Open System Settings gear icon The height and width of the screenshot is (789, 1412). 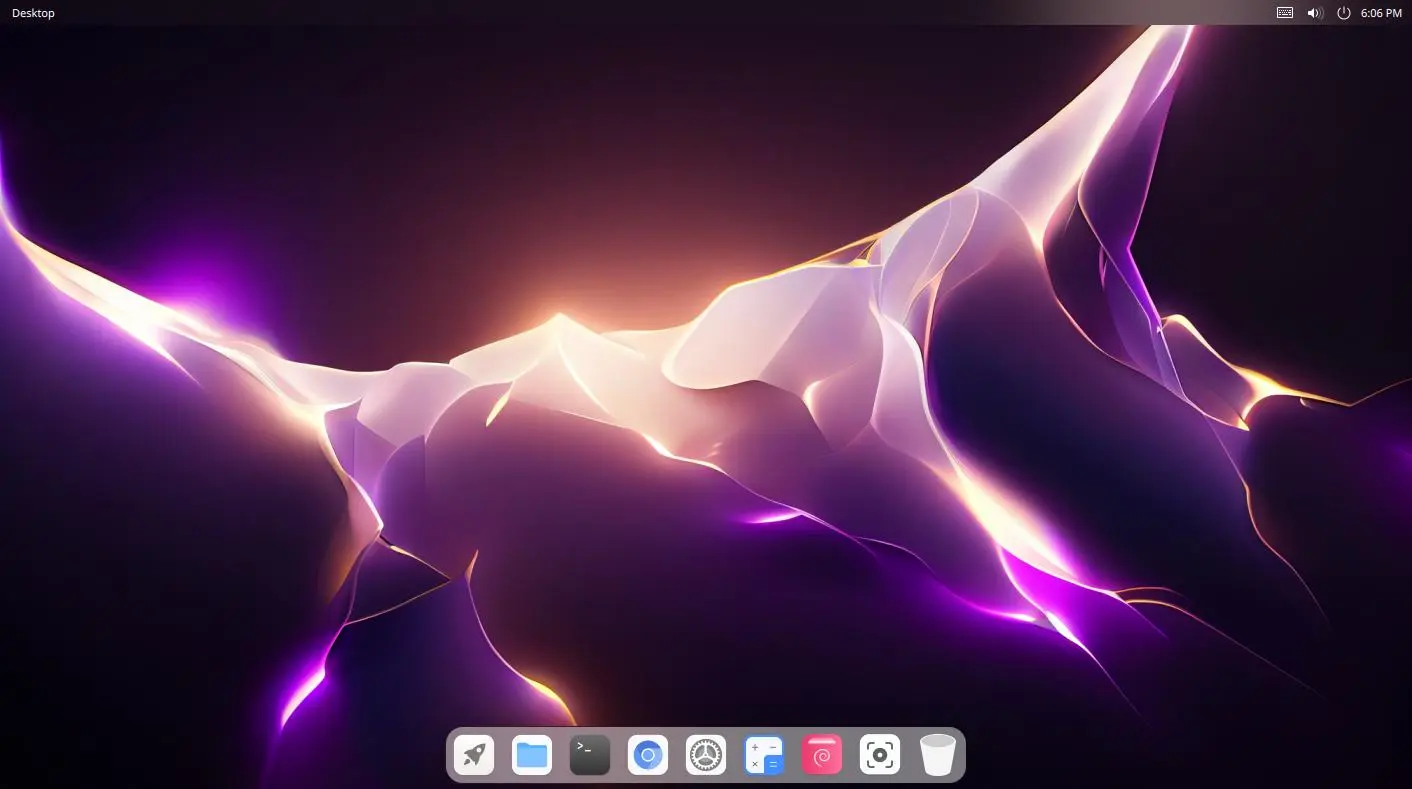[706, 755]
